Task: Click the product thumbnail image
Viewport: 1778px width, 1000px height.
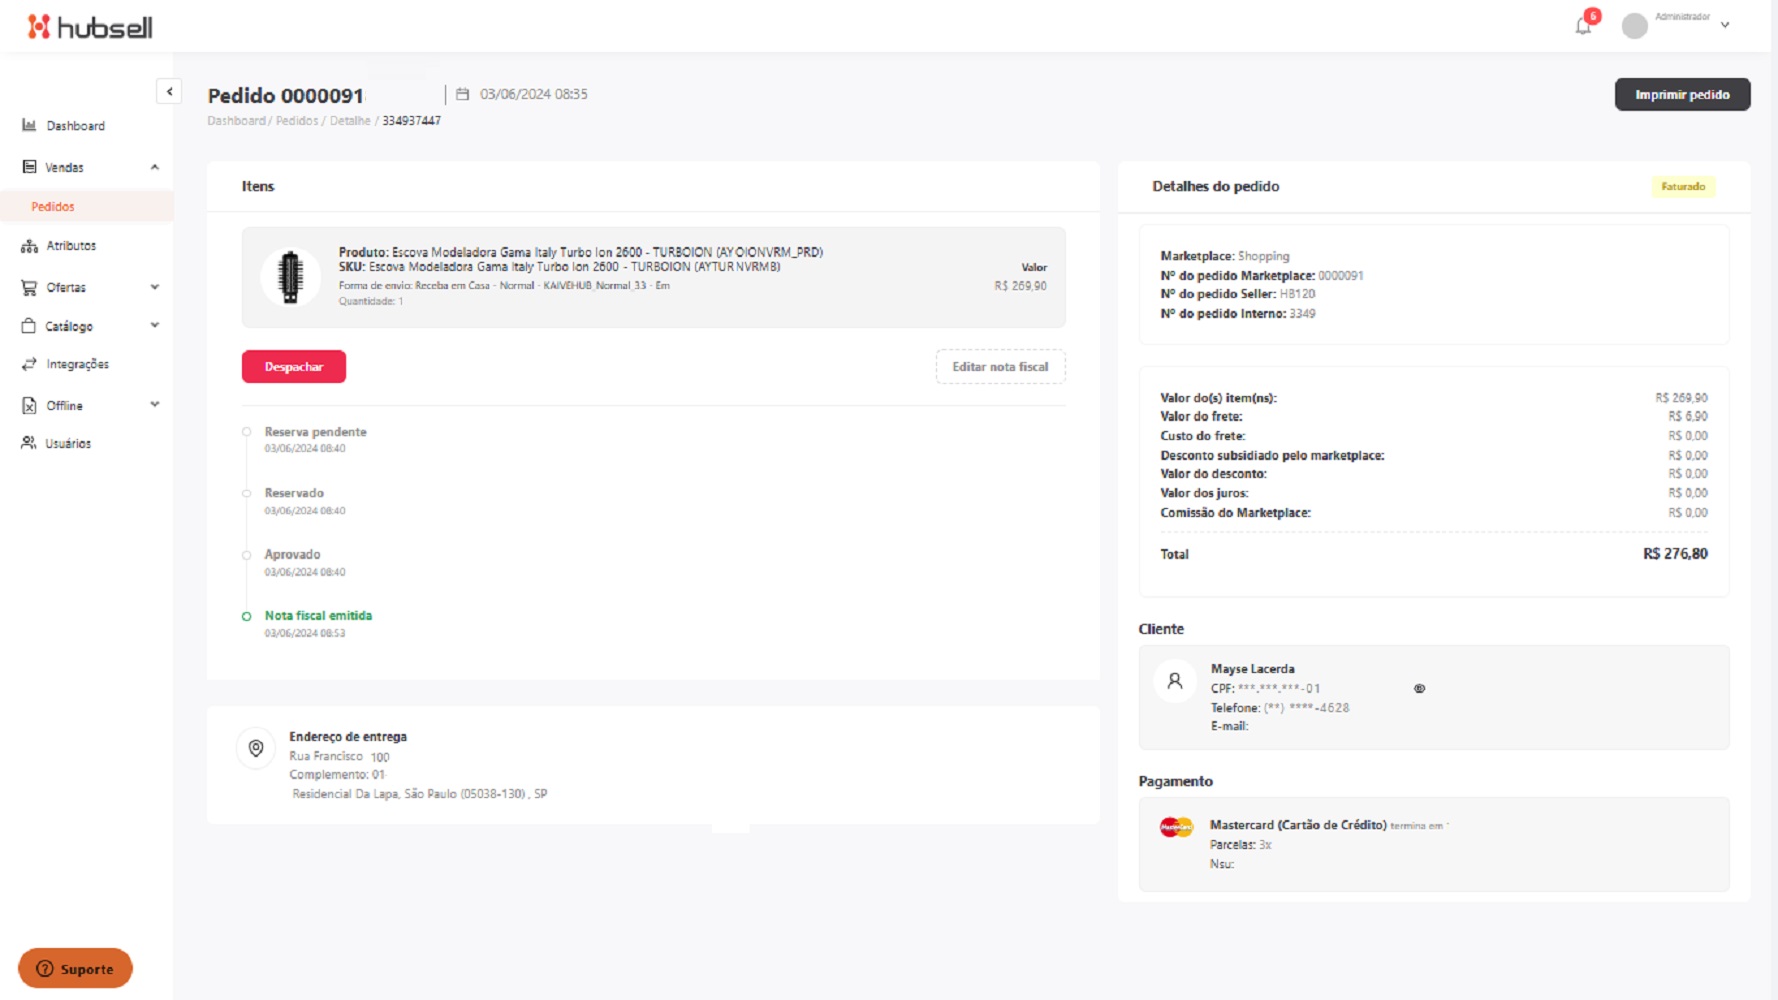Action: coord(291,277)
